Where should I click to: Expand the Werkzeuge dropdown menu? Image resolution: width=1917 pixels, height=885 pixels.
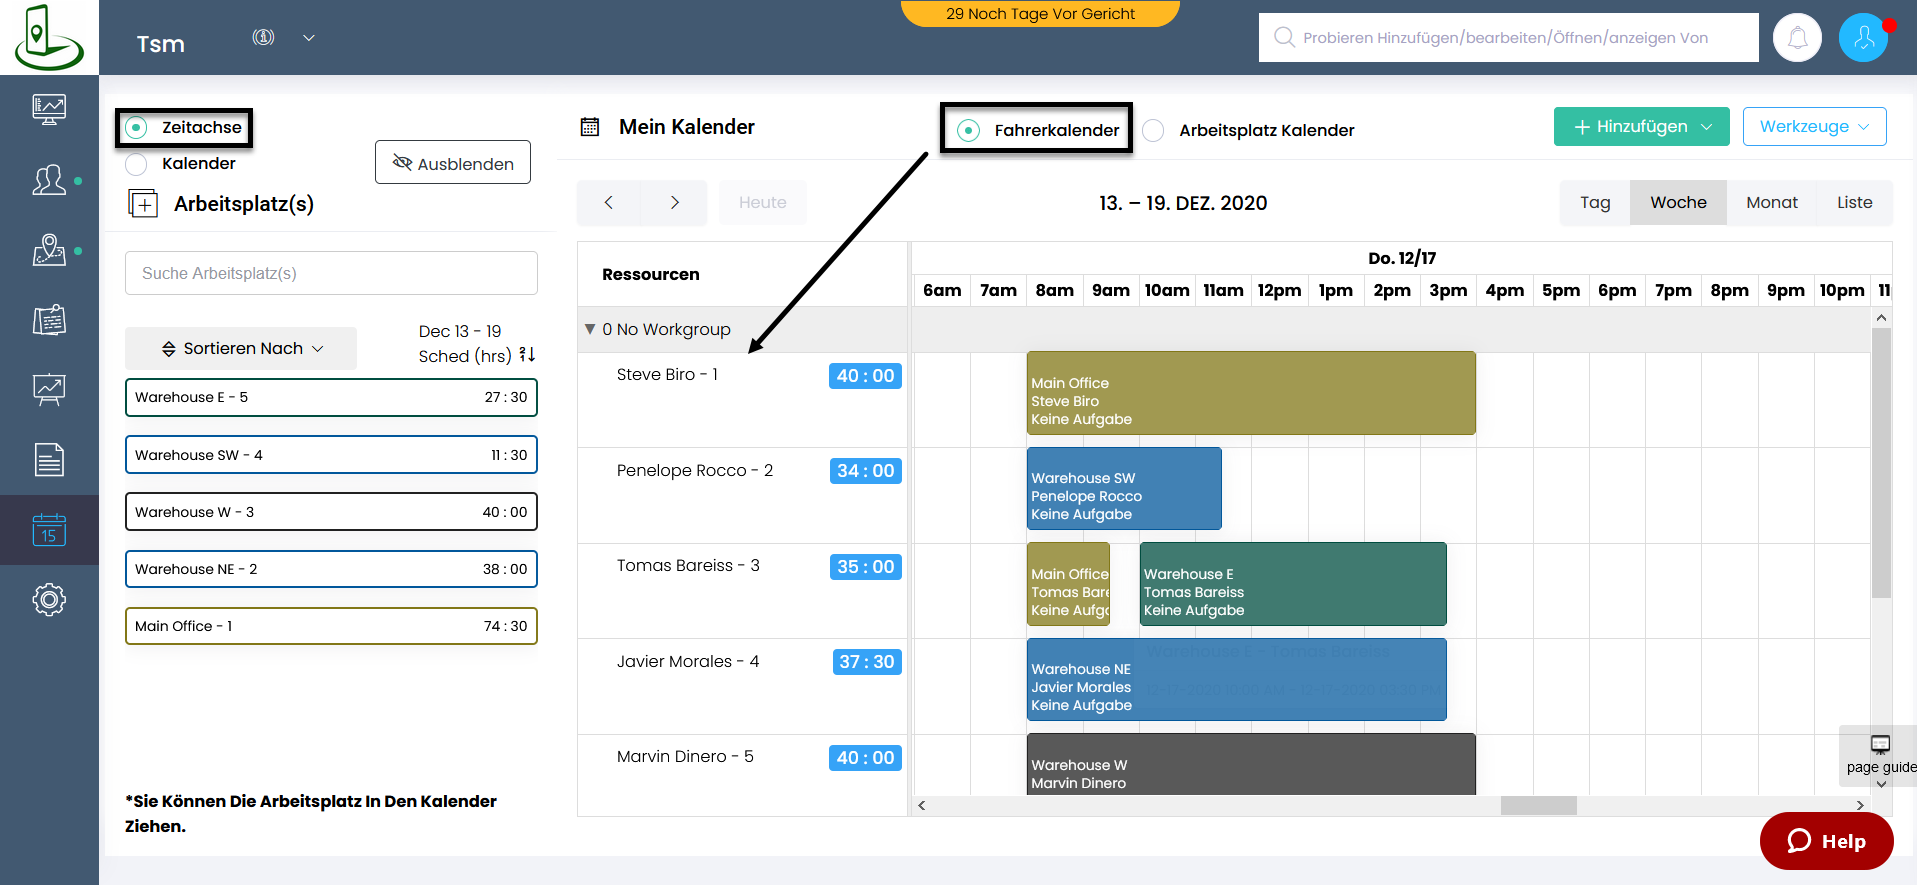click(x=1814, y=127)
